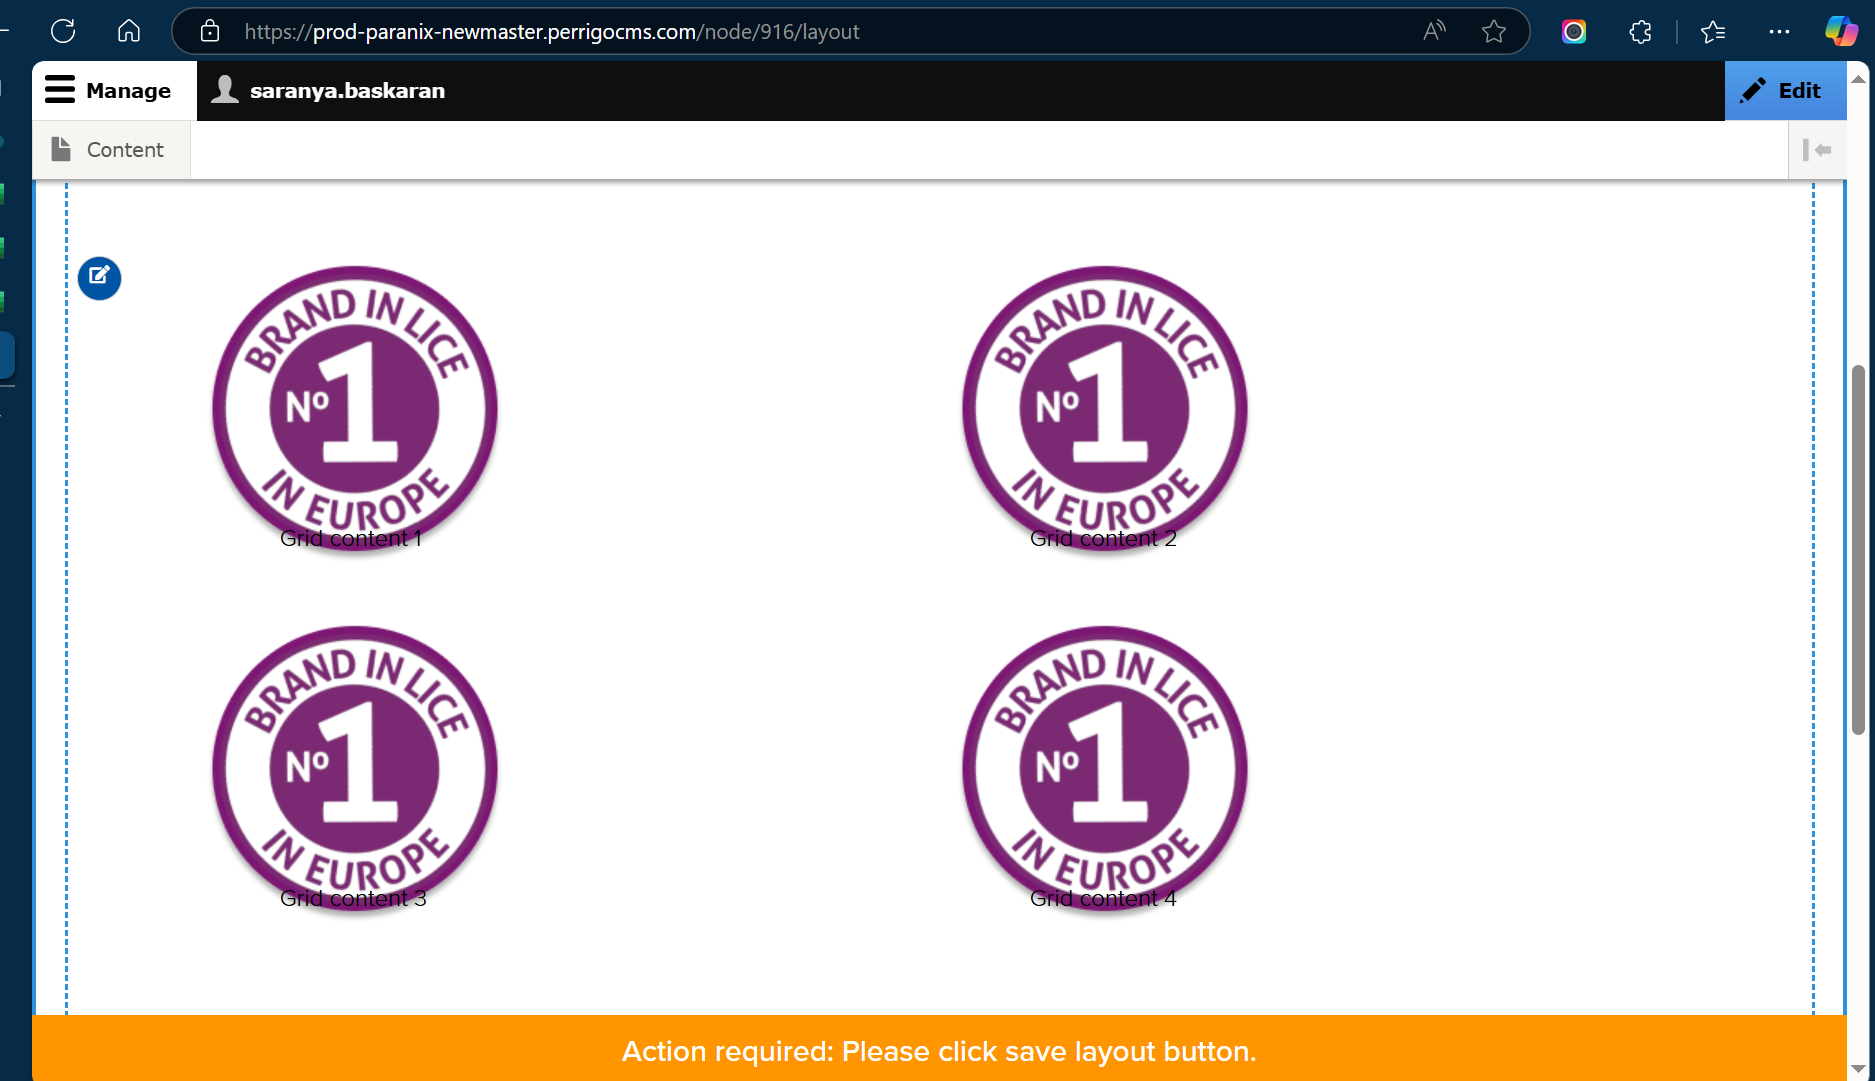
Task: Click the address bar URL
Action: (551, 32)
